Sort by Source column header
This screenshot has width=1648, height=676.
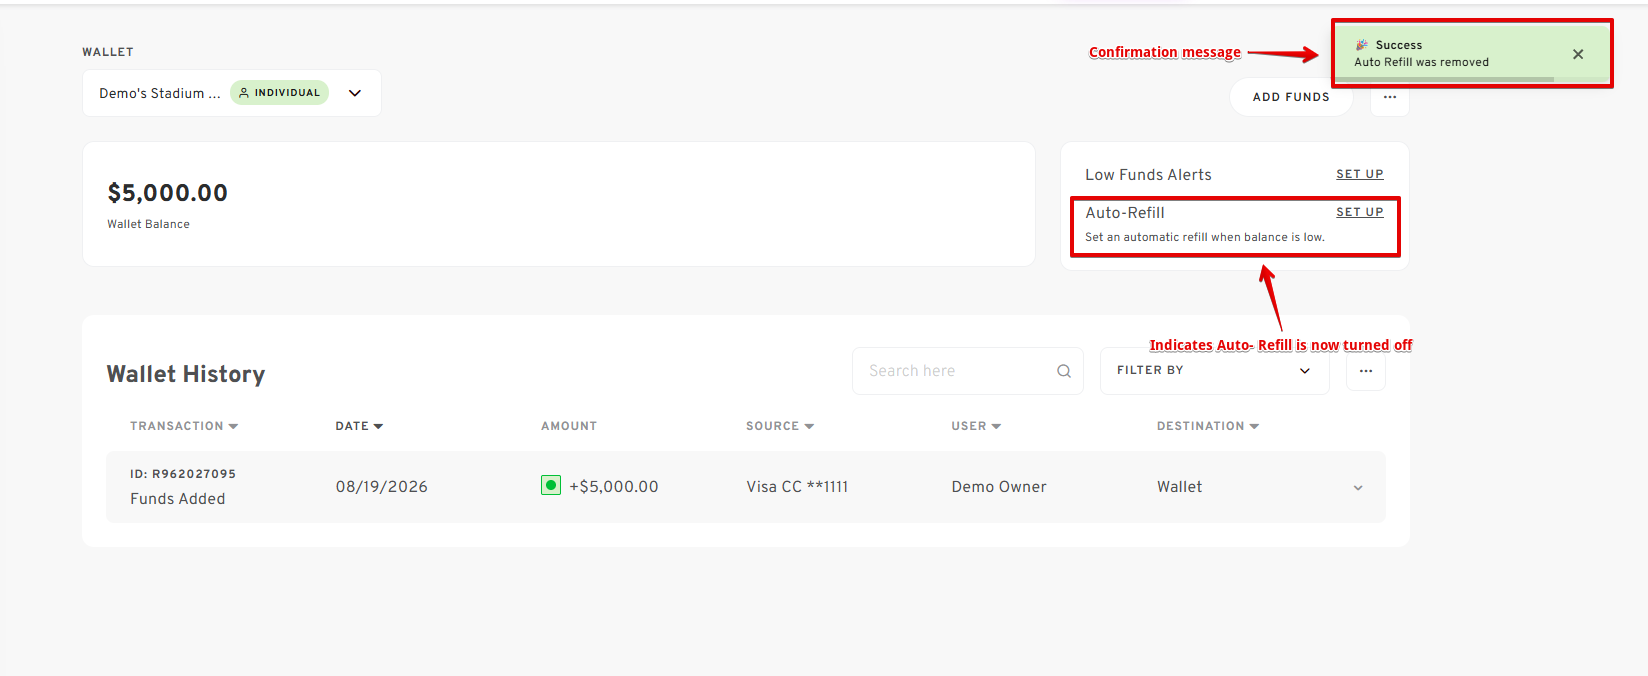[780, 426]
